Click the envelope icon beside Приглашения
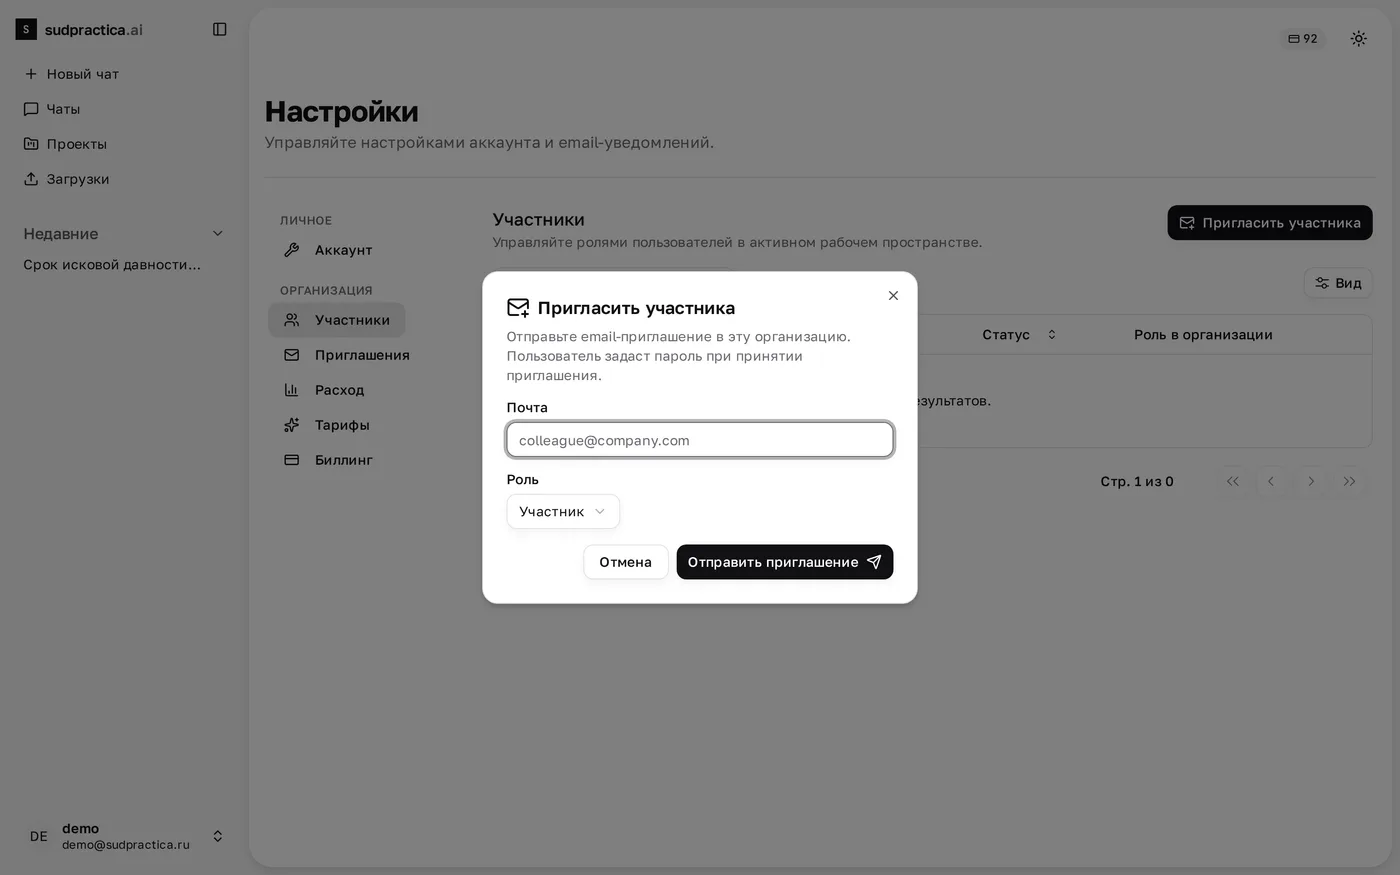1400x875 pixels. tap(292, 355)
